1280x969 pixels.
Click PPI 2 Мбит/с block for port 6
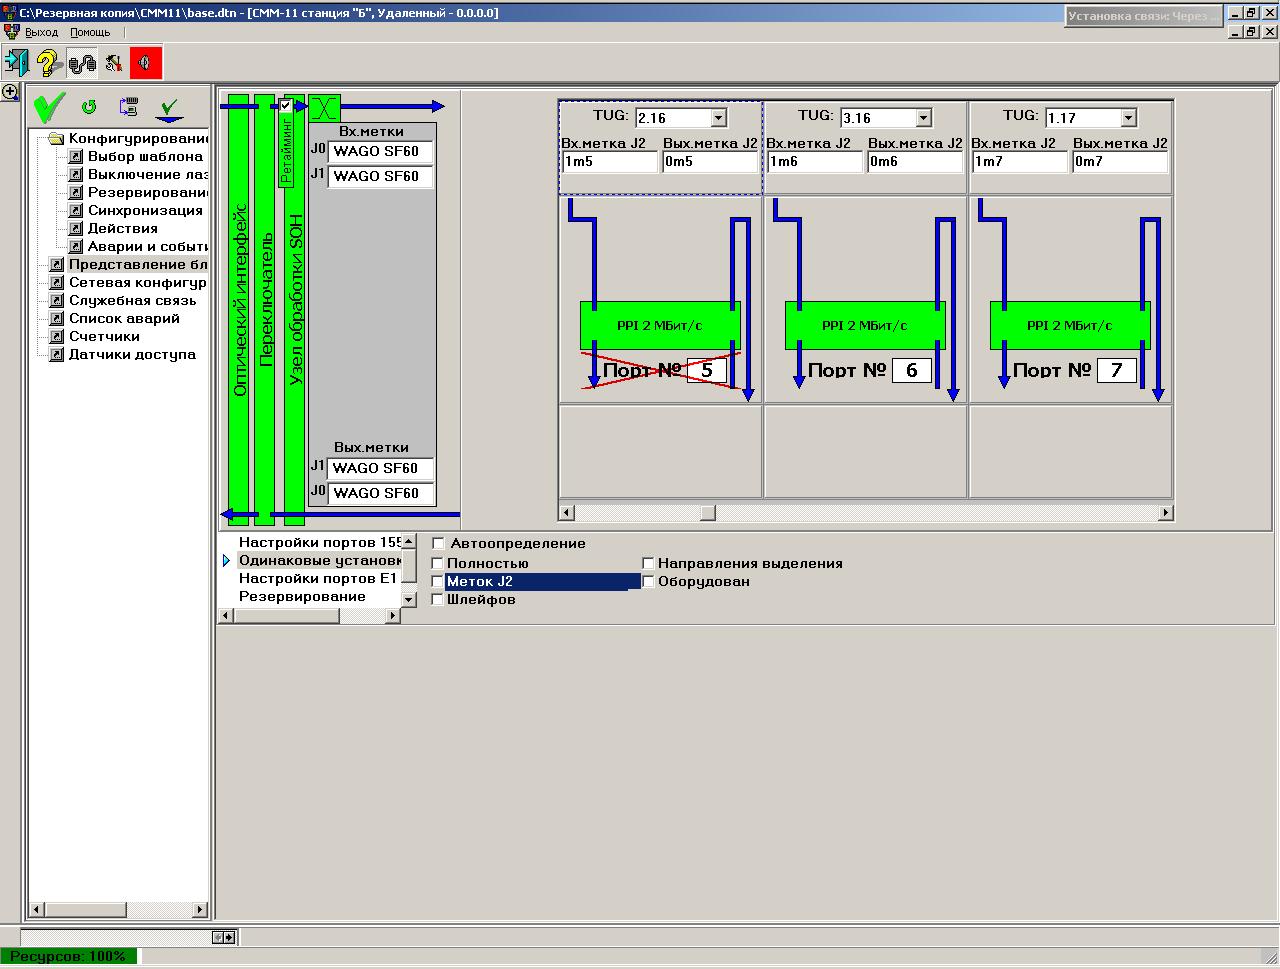pos(865,325)
